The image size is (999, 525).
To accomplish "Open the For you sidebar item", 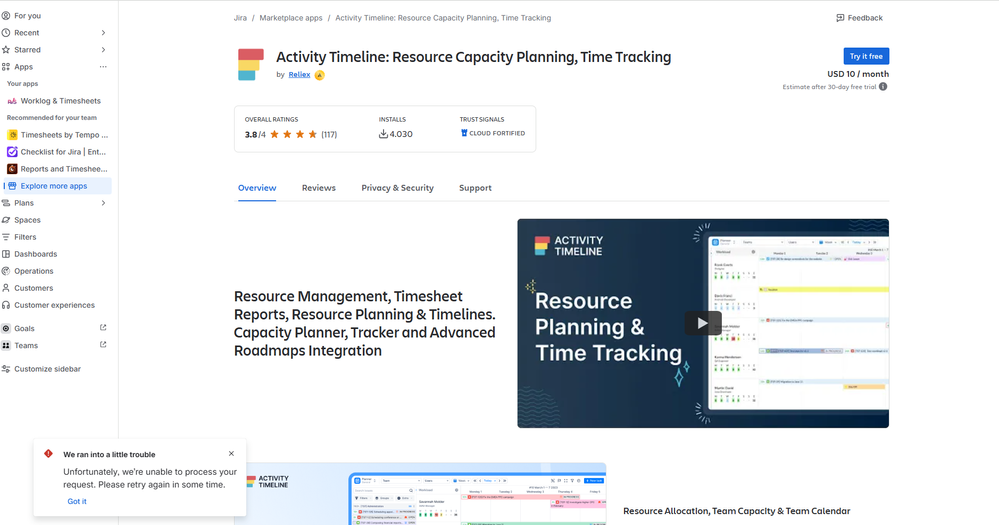I will click(27, 15).
